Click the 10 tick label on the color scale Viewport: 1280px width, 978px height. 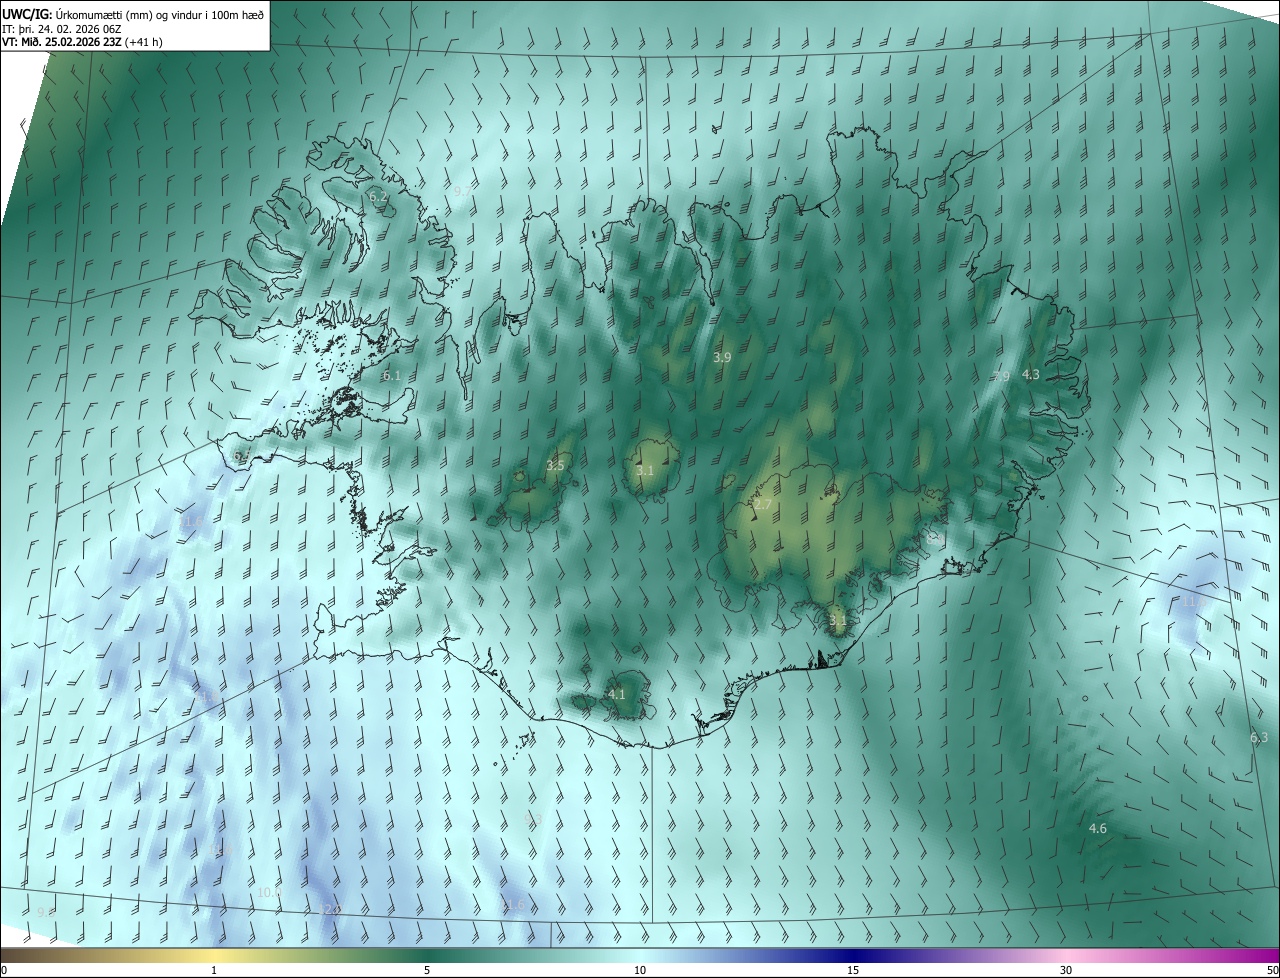tap(640, 970)
